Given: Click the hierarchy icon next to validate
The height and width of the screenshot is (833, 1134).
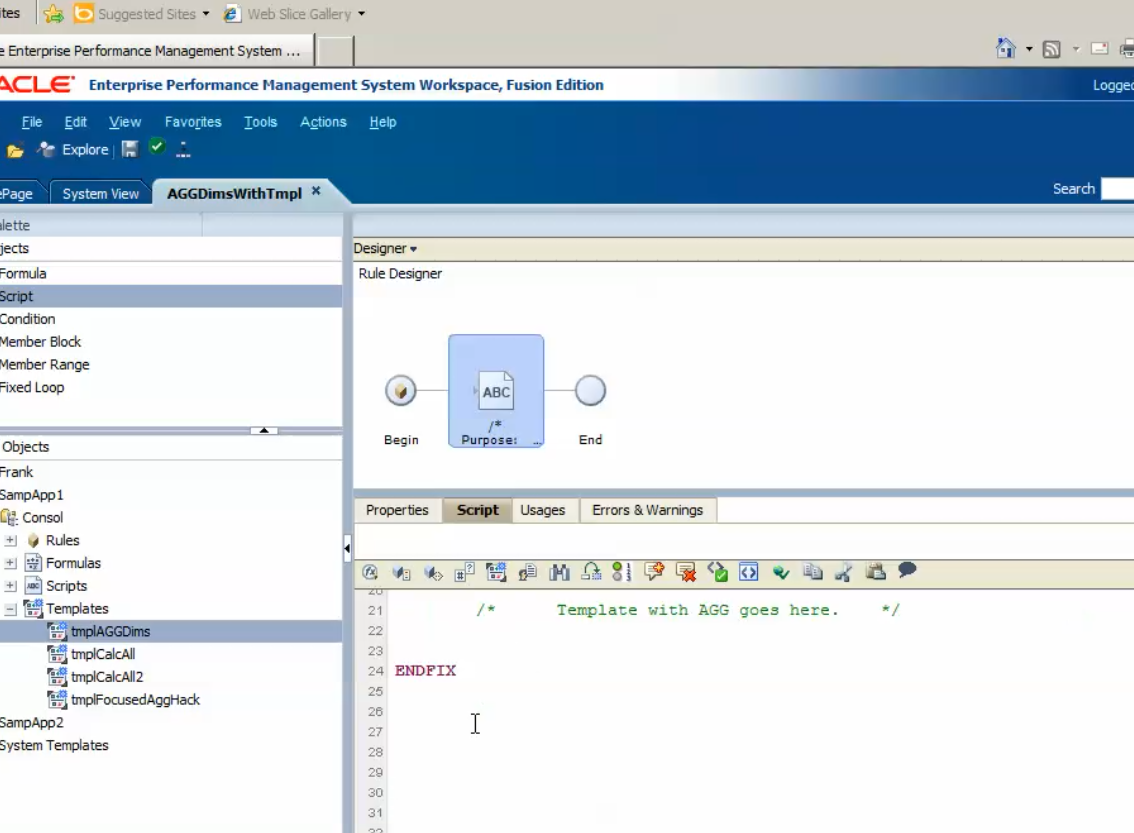Looking at the screenshot, I should 183,150.
